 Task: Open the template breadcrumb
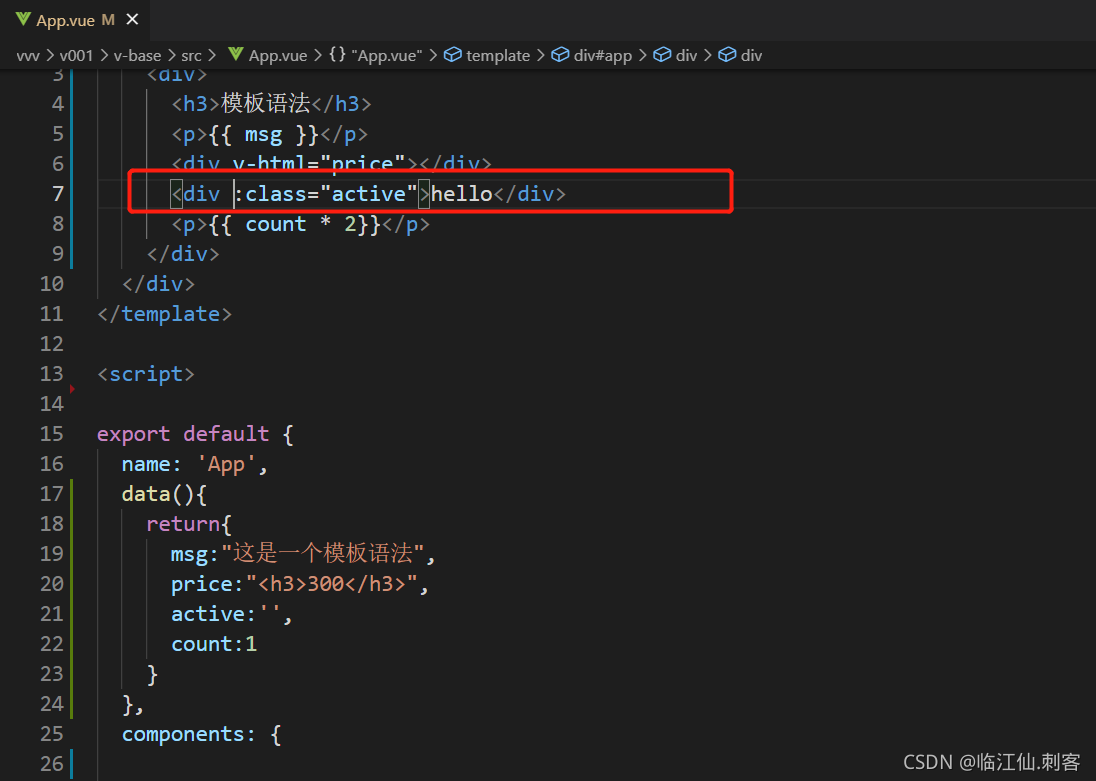498,55
